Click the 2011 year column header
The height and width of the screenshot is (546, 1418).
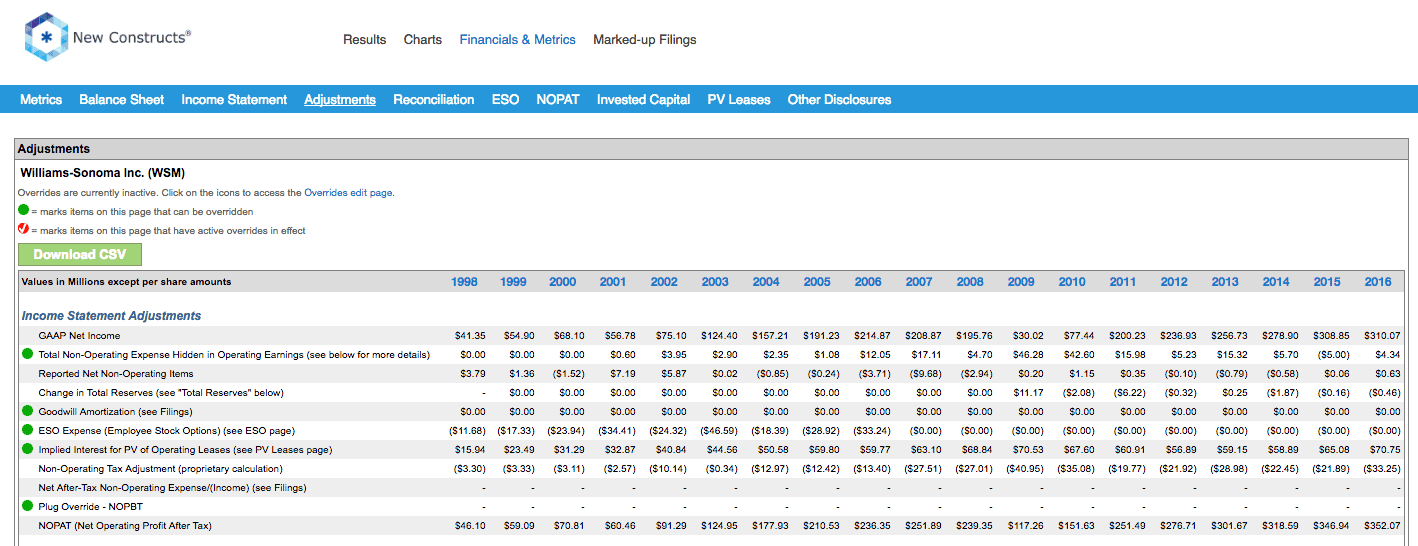coord(1123,282)
